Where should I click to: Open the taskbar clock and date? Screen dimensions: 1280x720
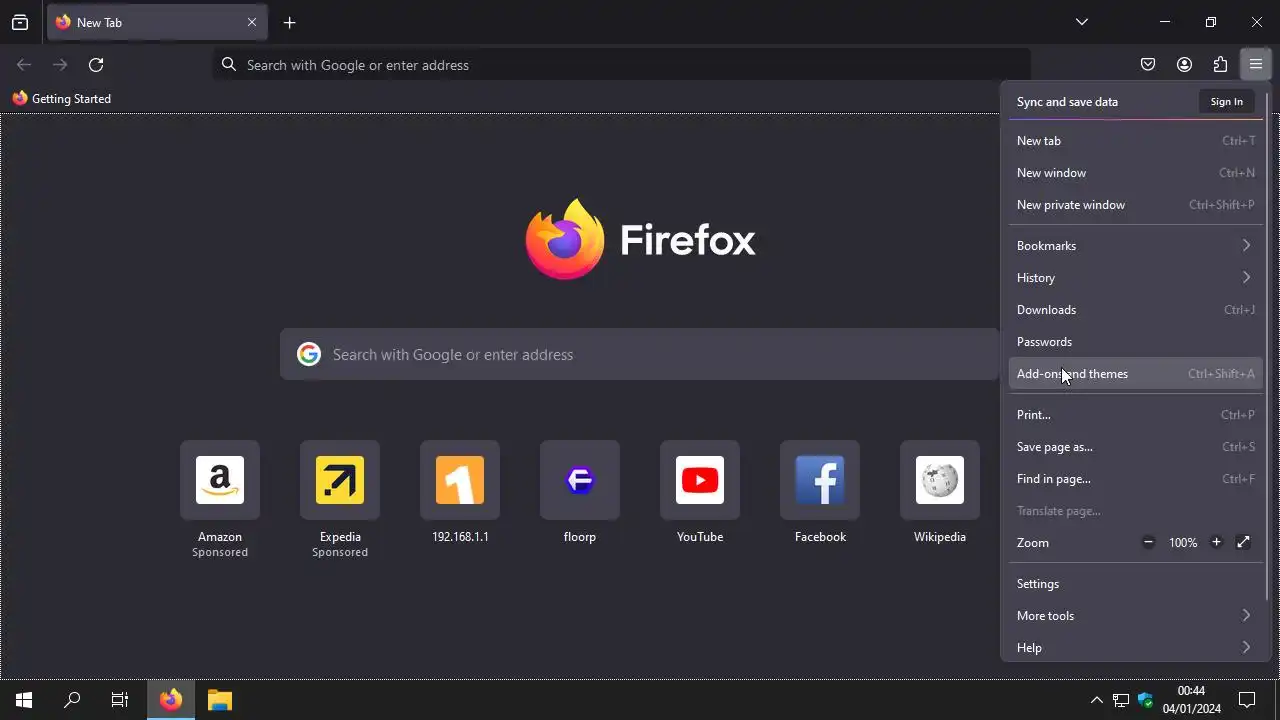click(1191, 700)
